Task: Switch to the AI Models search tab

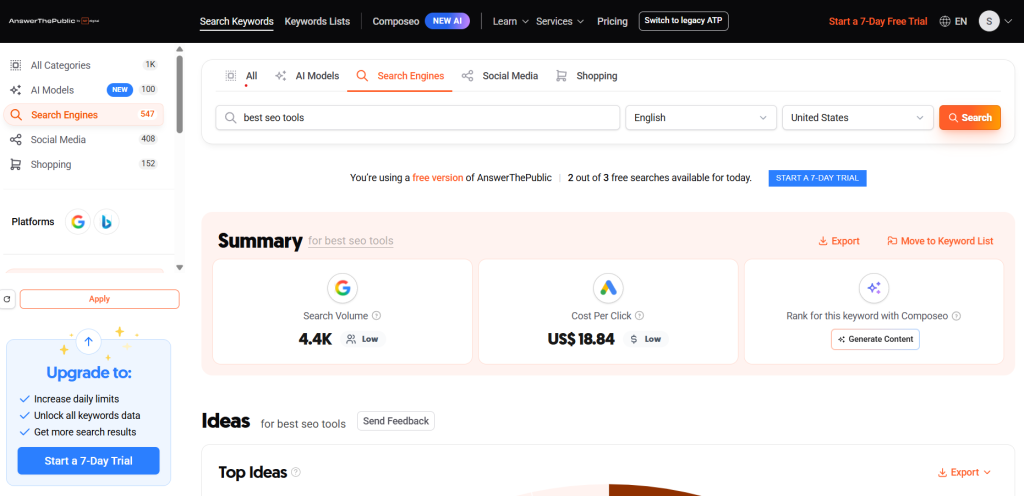Action: tap(307, 76)
